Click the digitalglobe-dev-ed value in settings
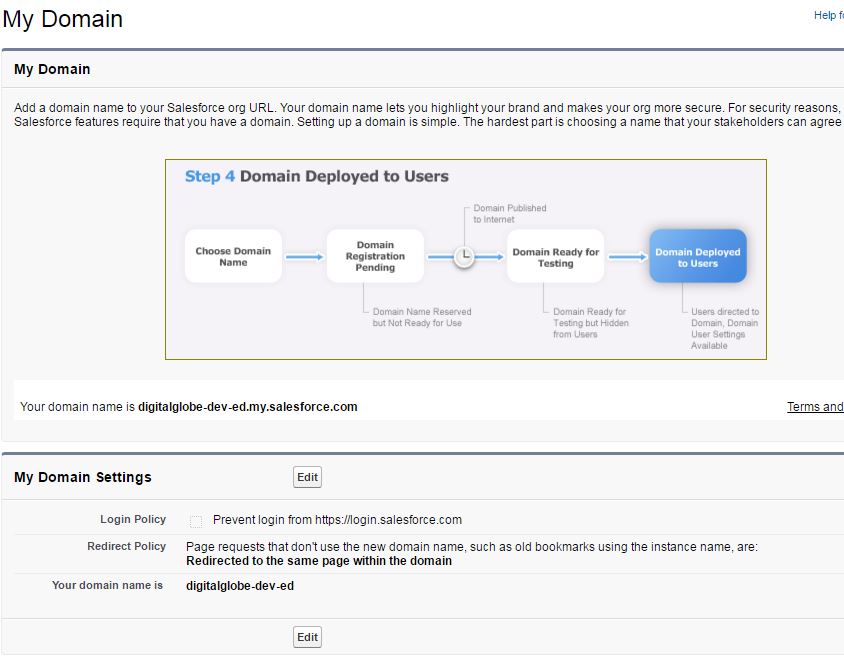 coord(240,585)
